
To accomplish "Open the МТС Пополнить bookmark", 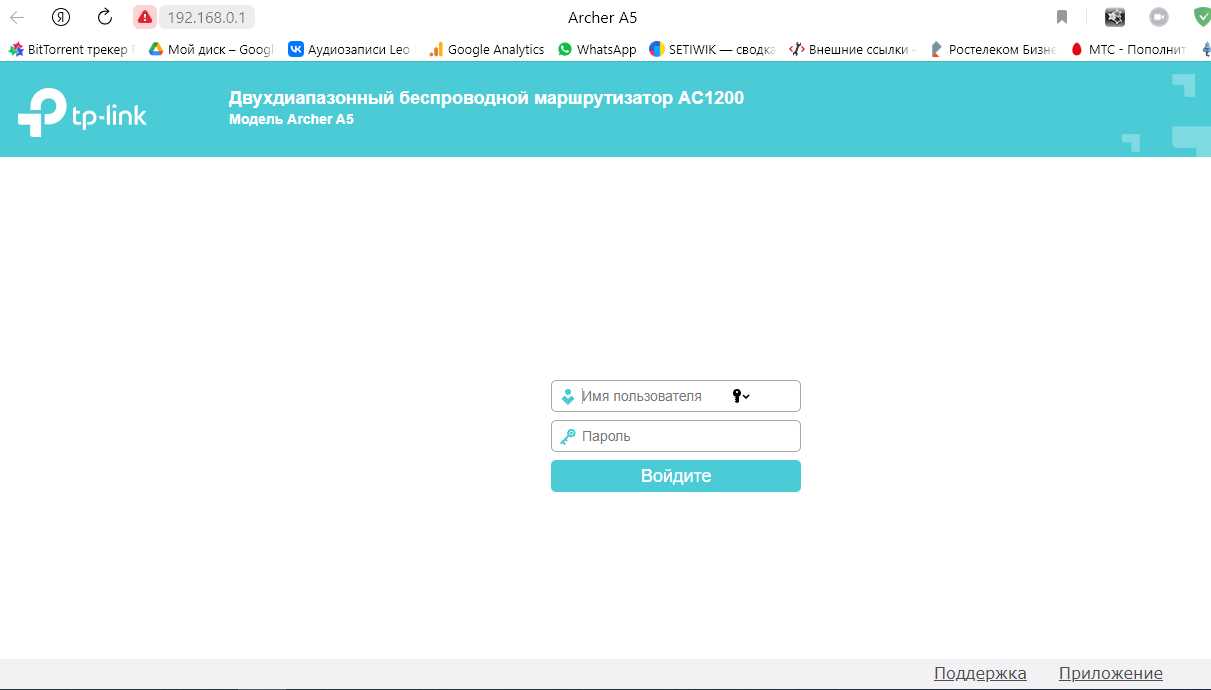I will click(1128, 49).
